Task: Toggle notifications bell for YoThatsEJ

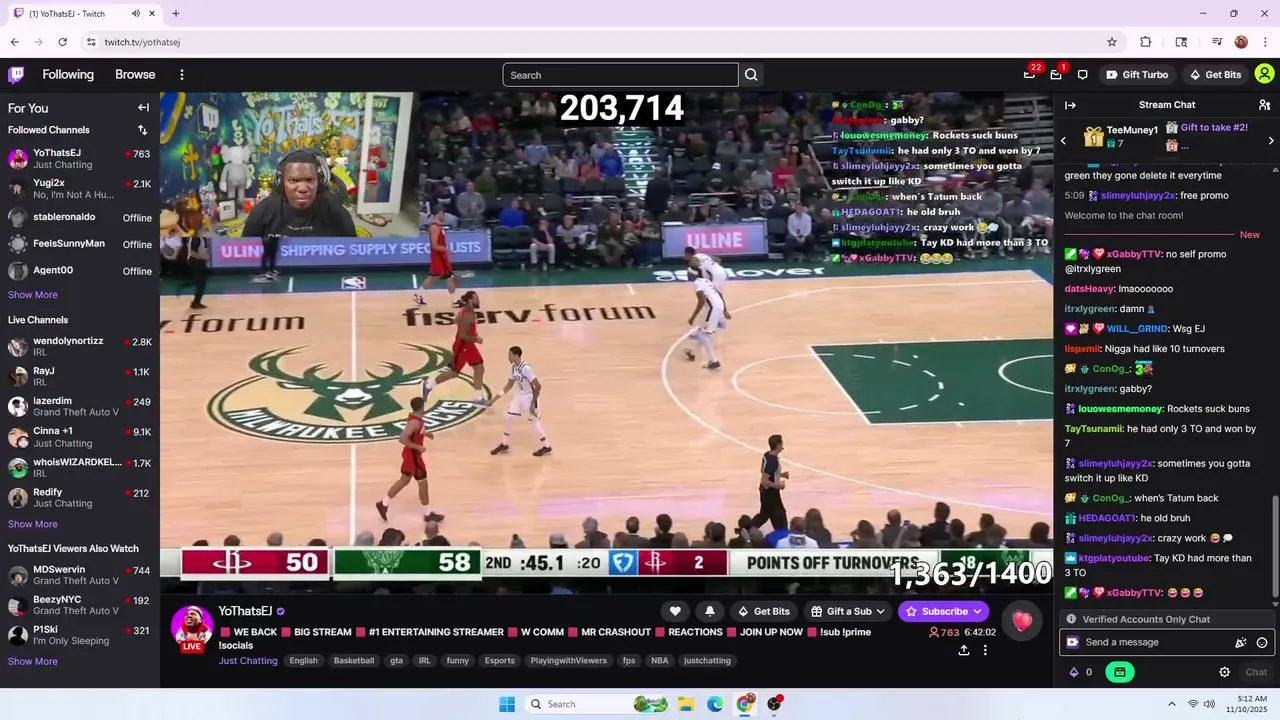Action: pos(710,611)
